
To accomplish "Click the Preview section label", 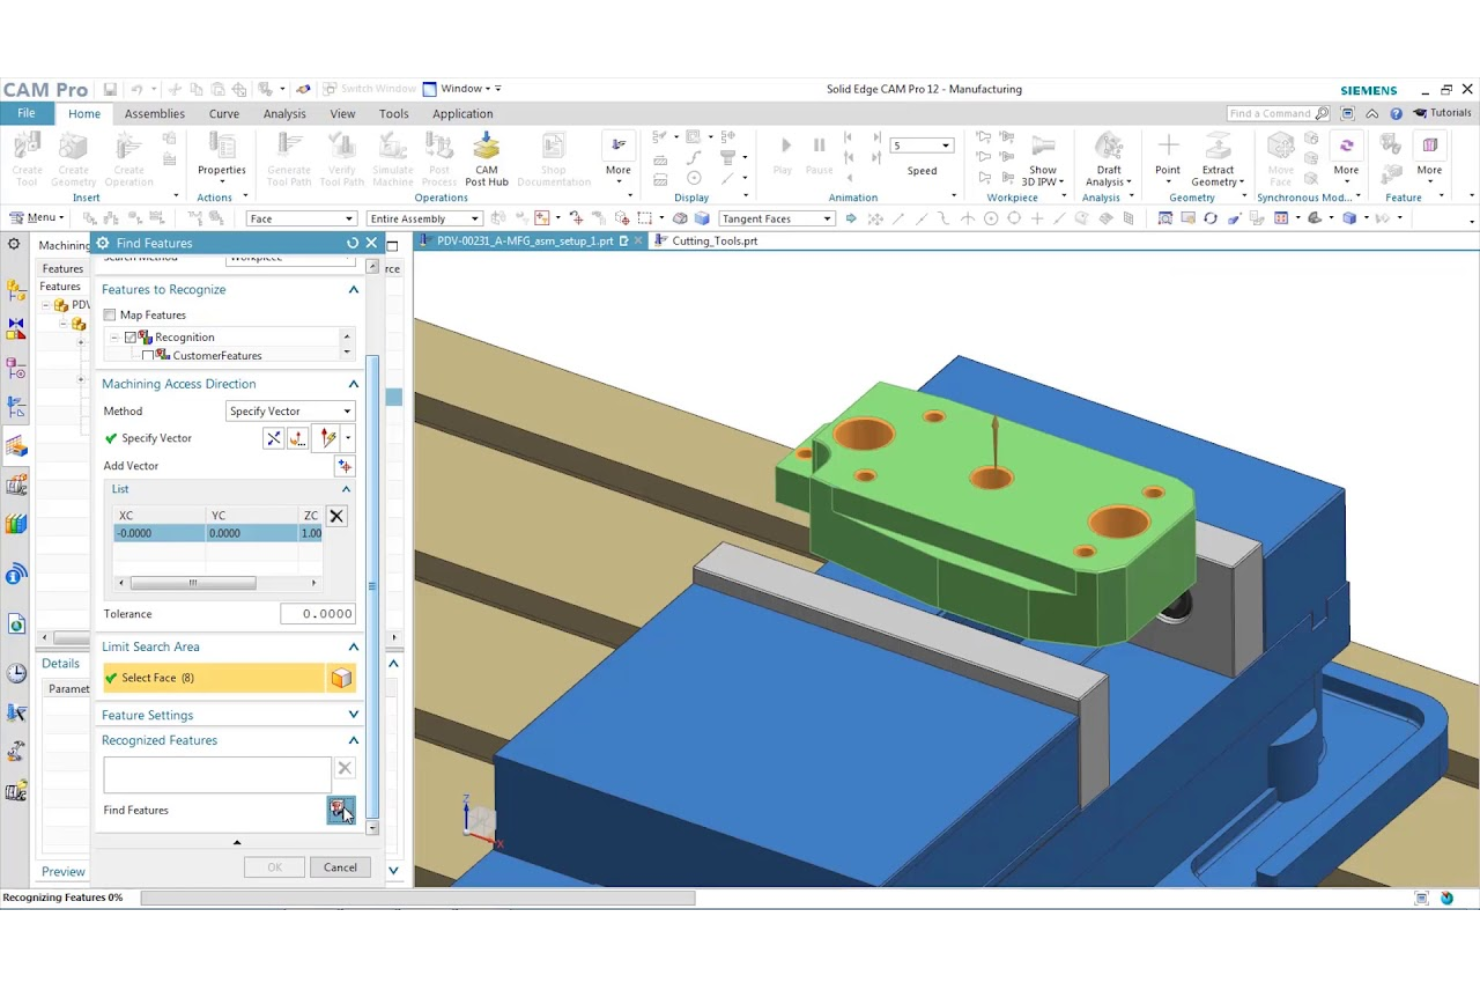I will 63,872.
